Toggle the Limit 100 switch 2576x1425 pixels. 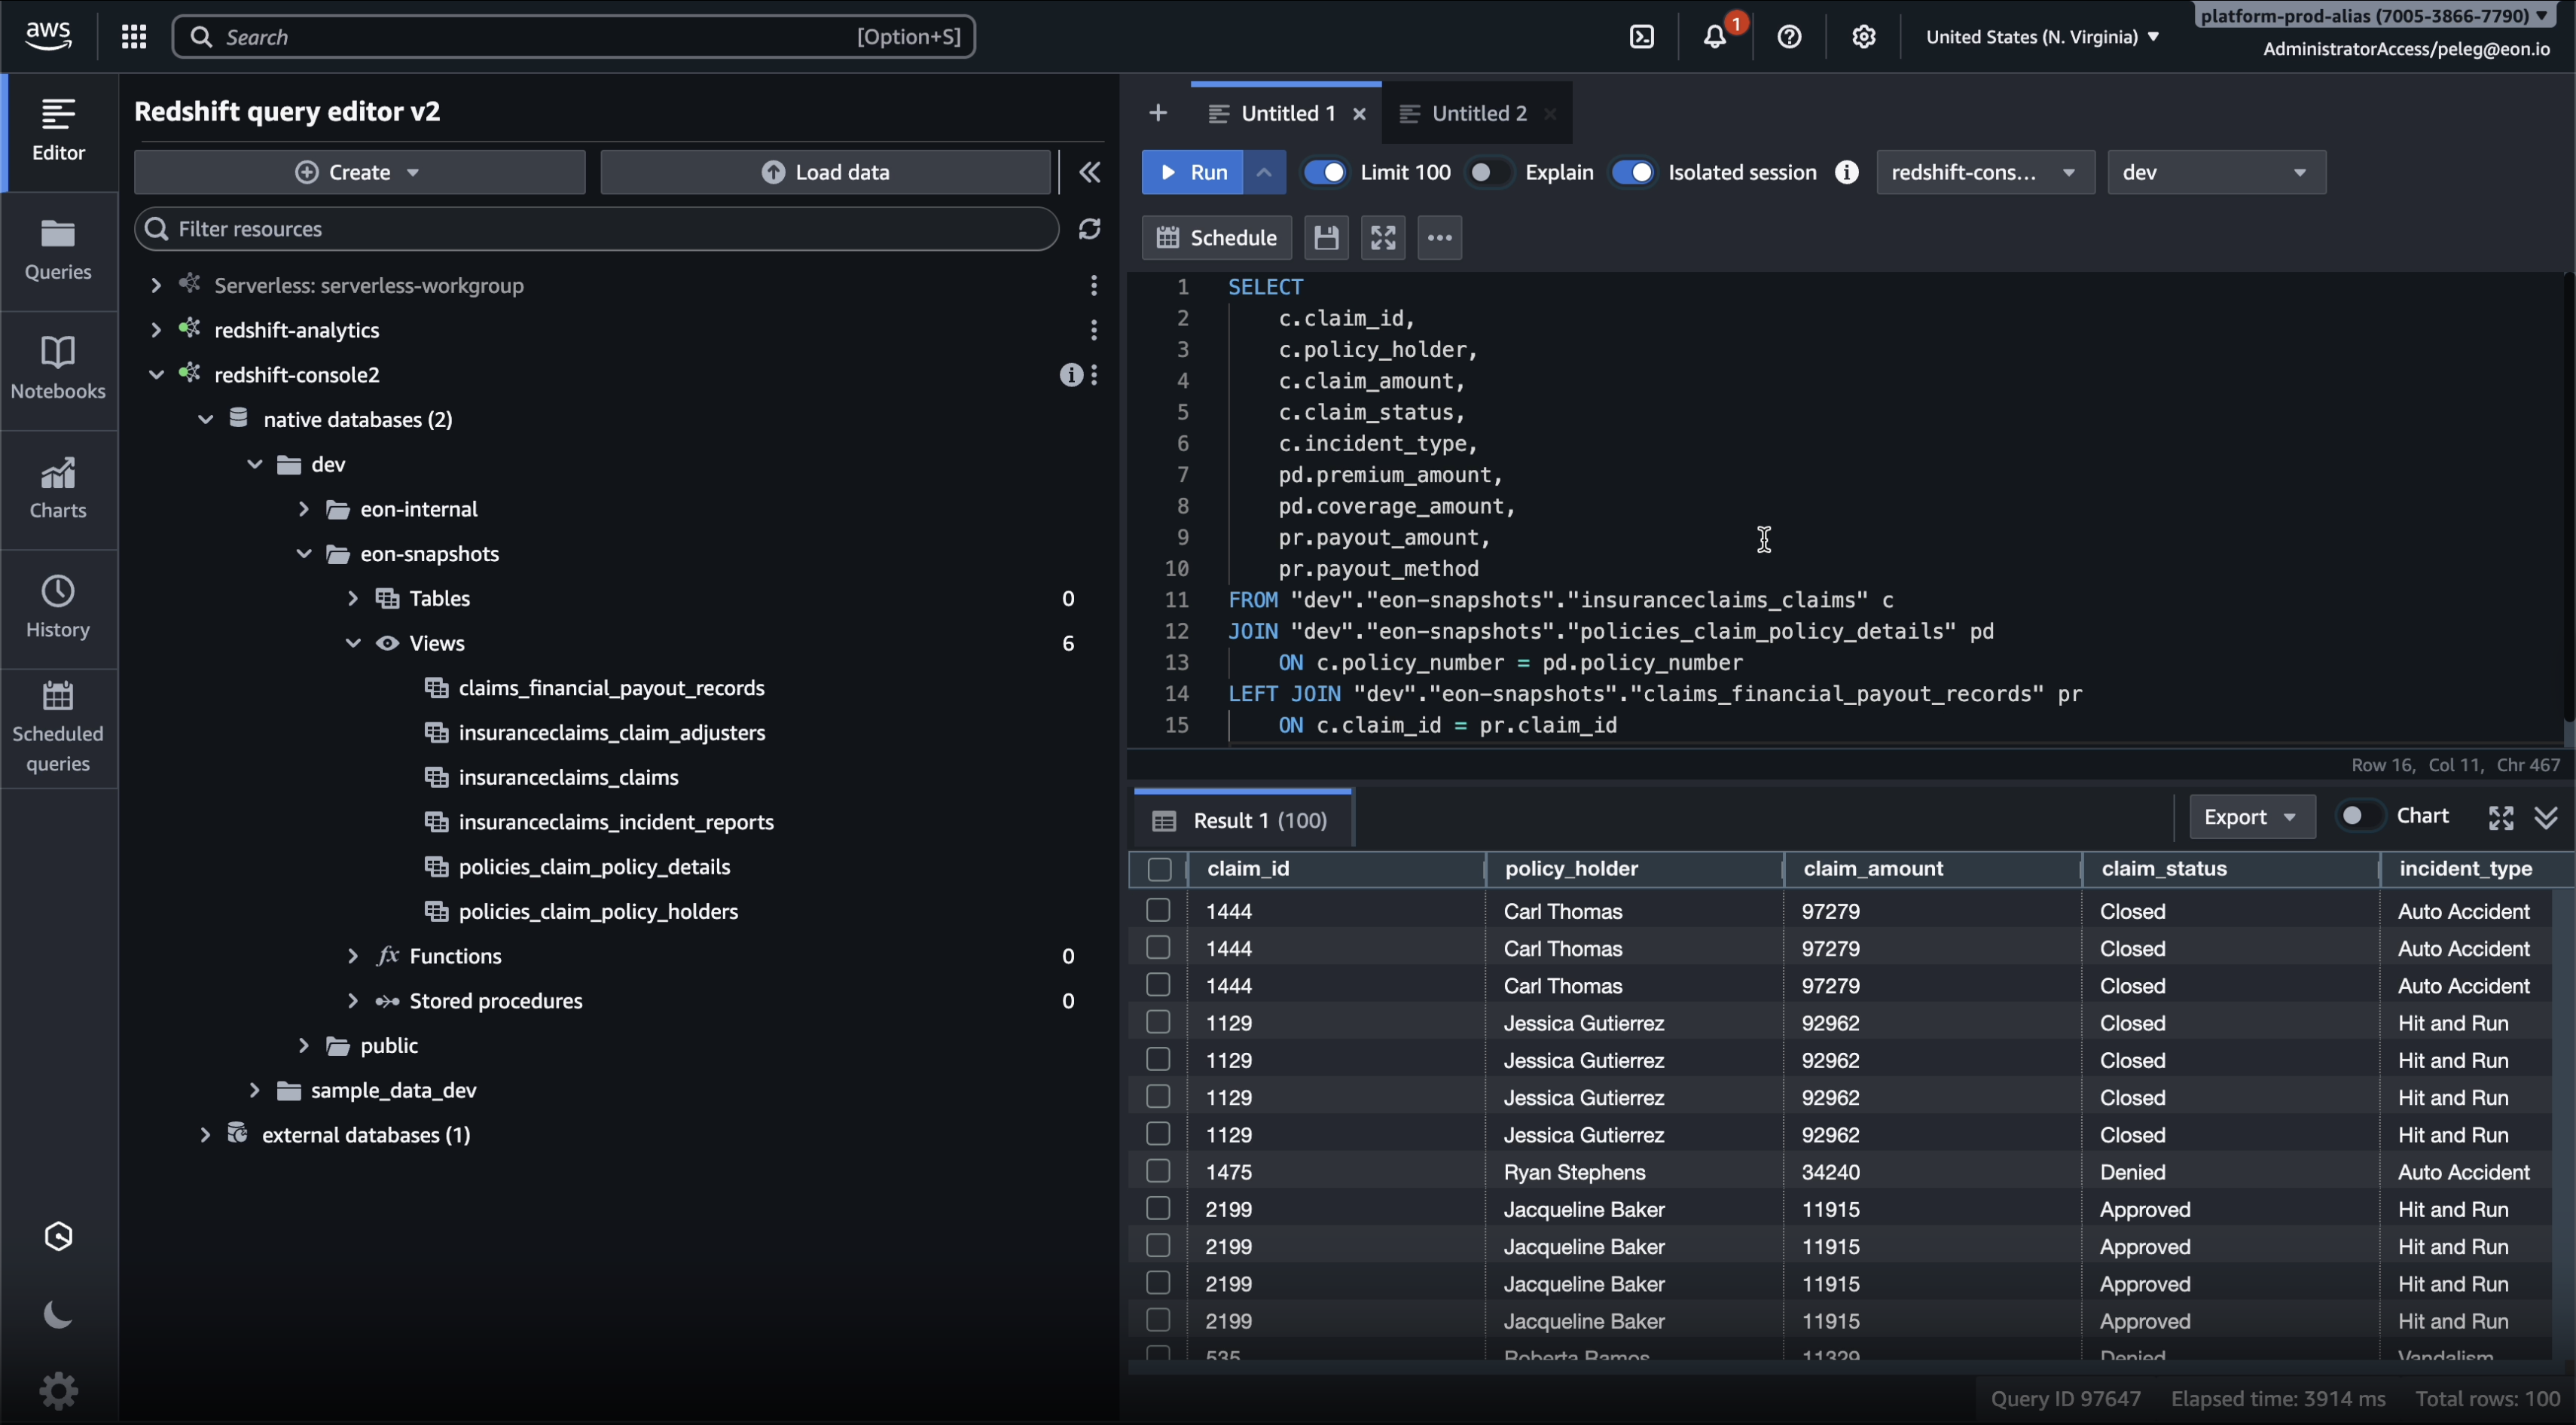coord(1325,172)
